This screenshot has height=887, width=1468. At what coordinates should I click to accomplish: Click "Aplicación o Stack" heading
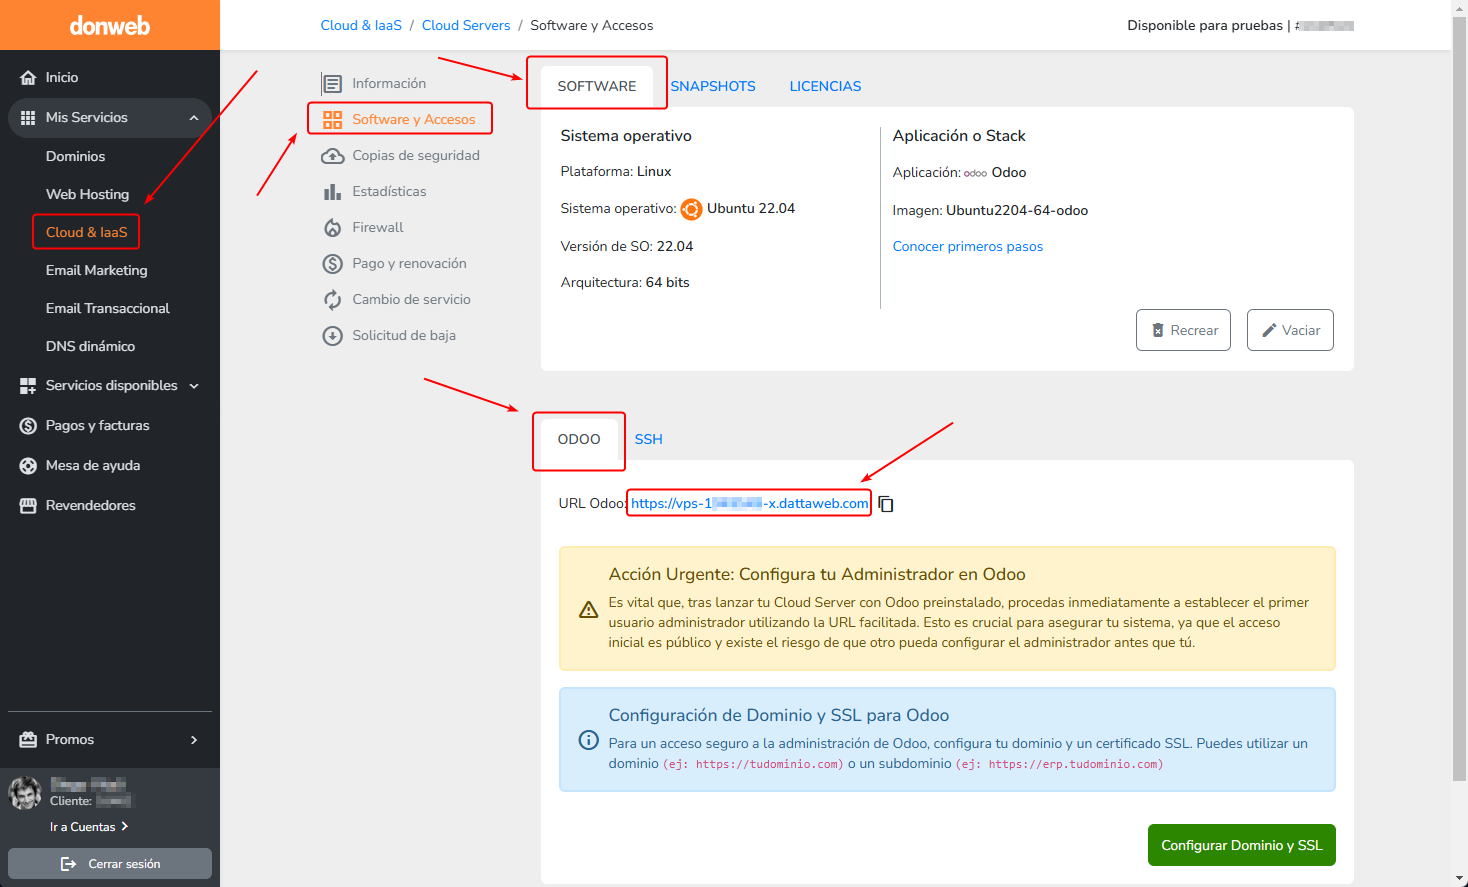[959, 136]
